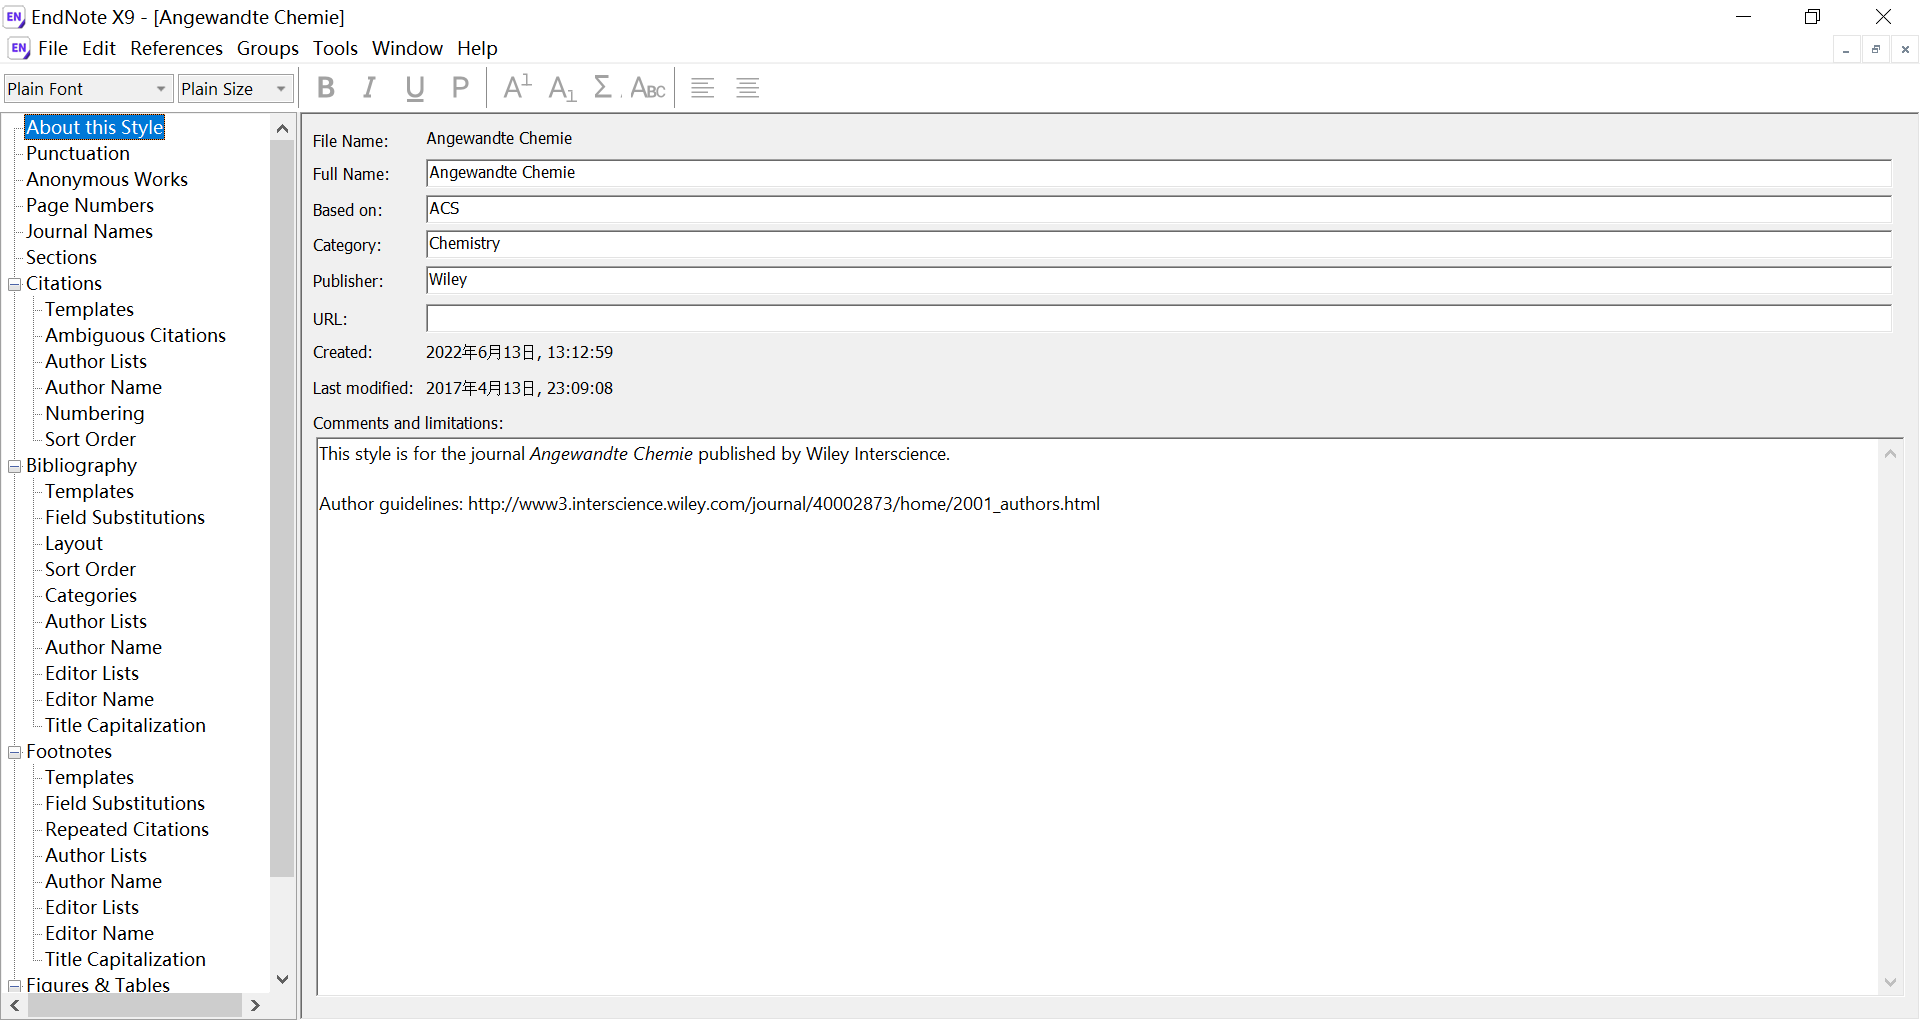This screenshot has width=1920, height=1020.
Task: Open the Groups menu
Action: point(267,48)
